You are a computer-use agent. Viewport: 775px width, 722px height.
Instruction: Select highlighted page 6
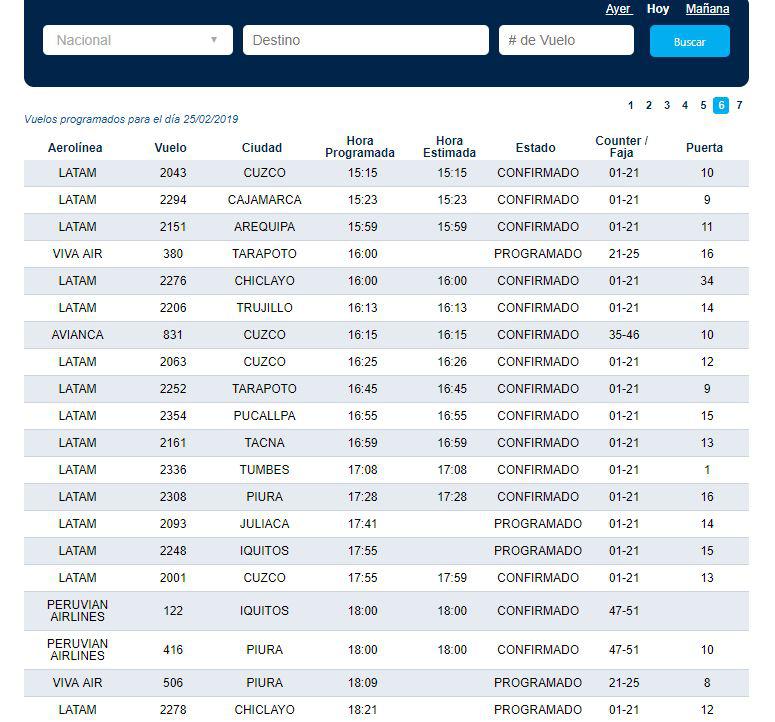point(721,105)
